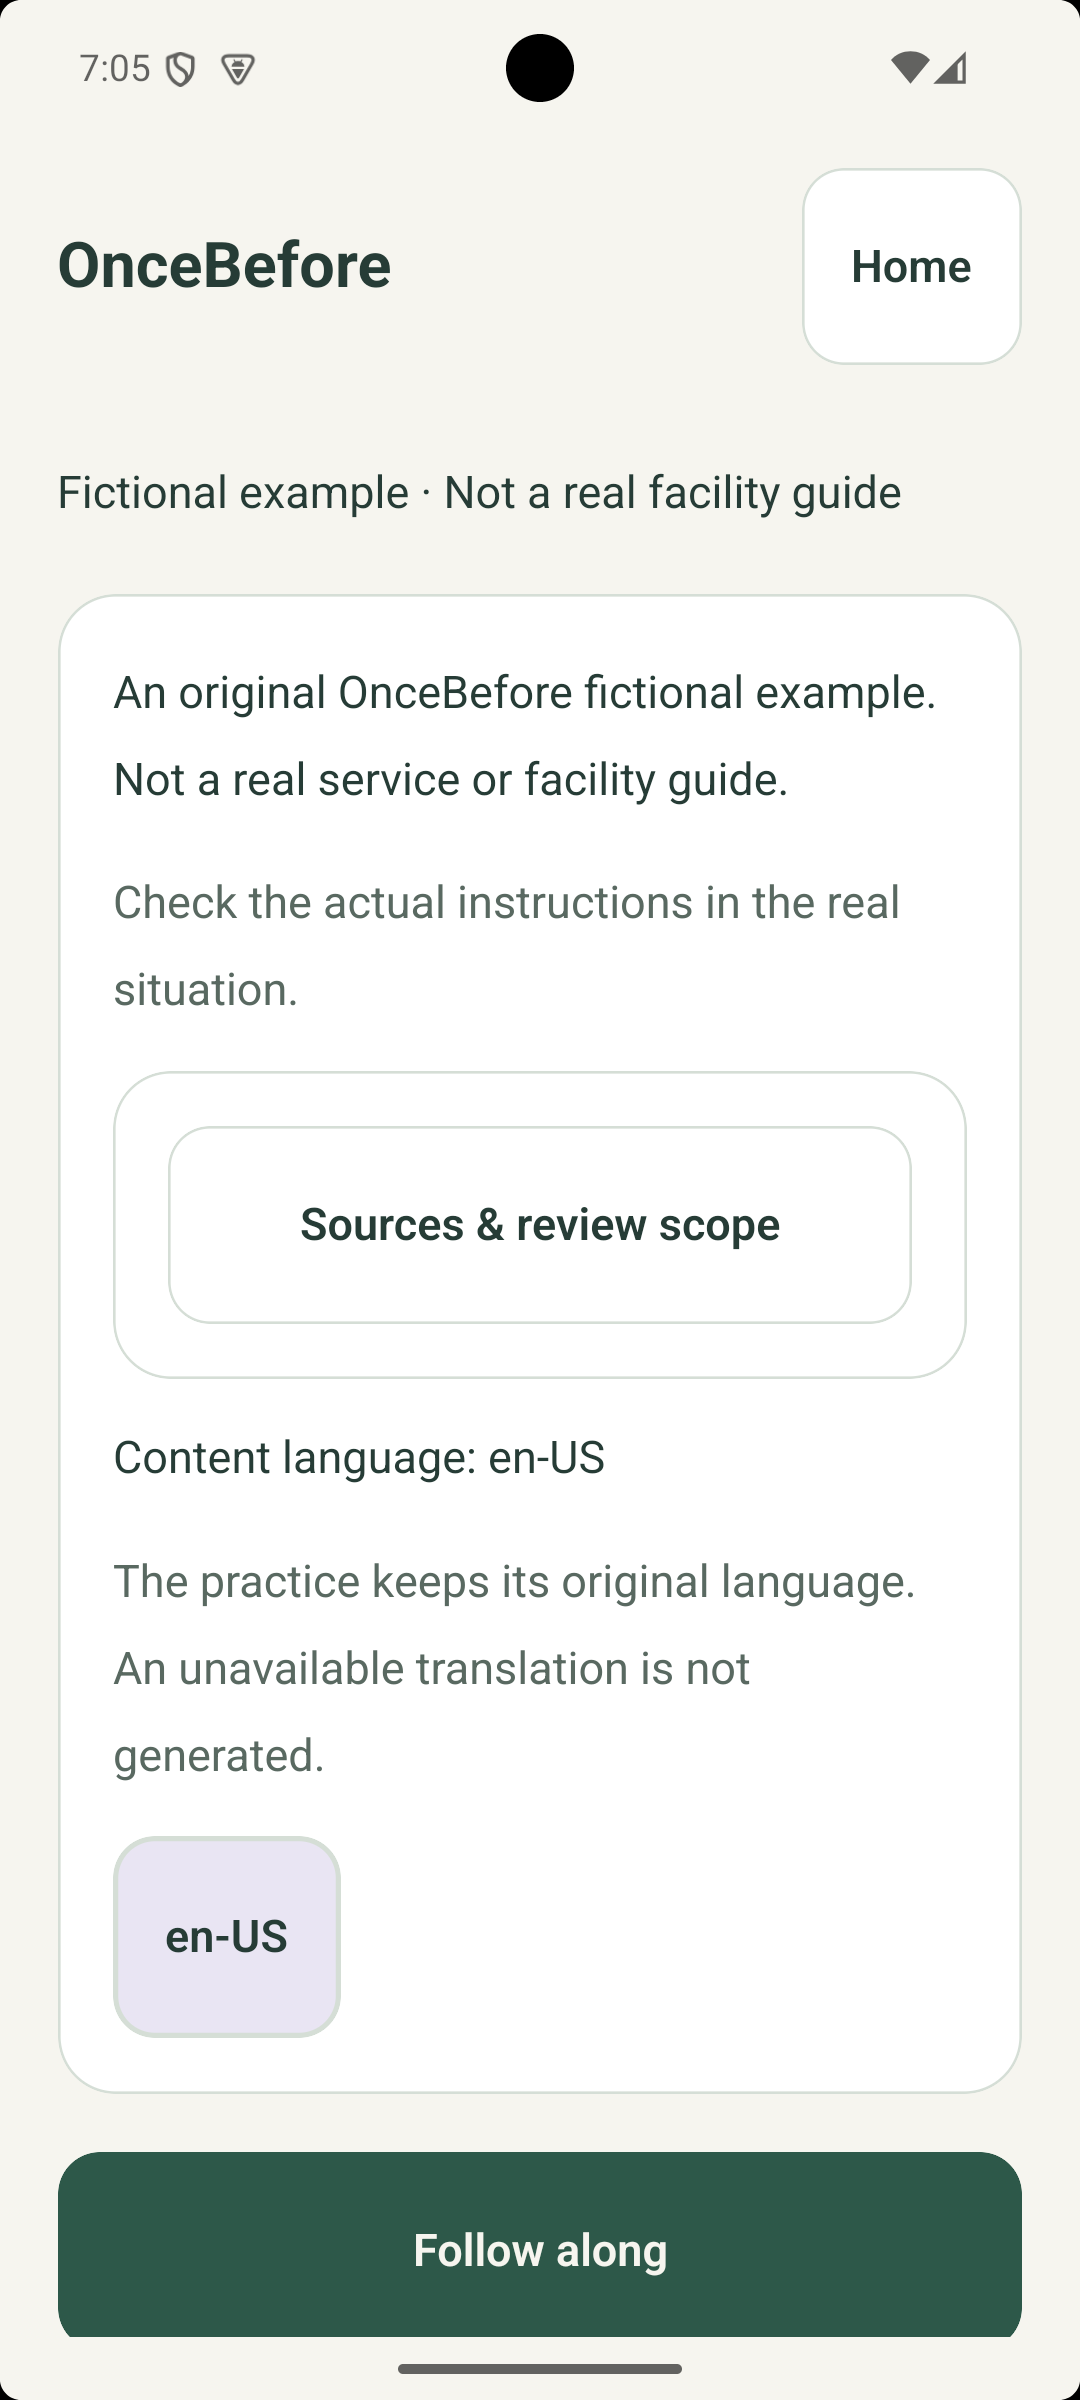Tap the OnceBefore app title

click(224, 265)
